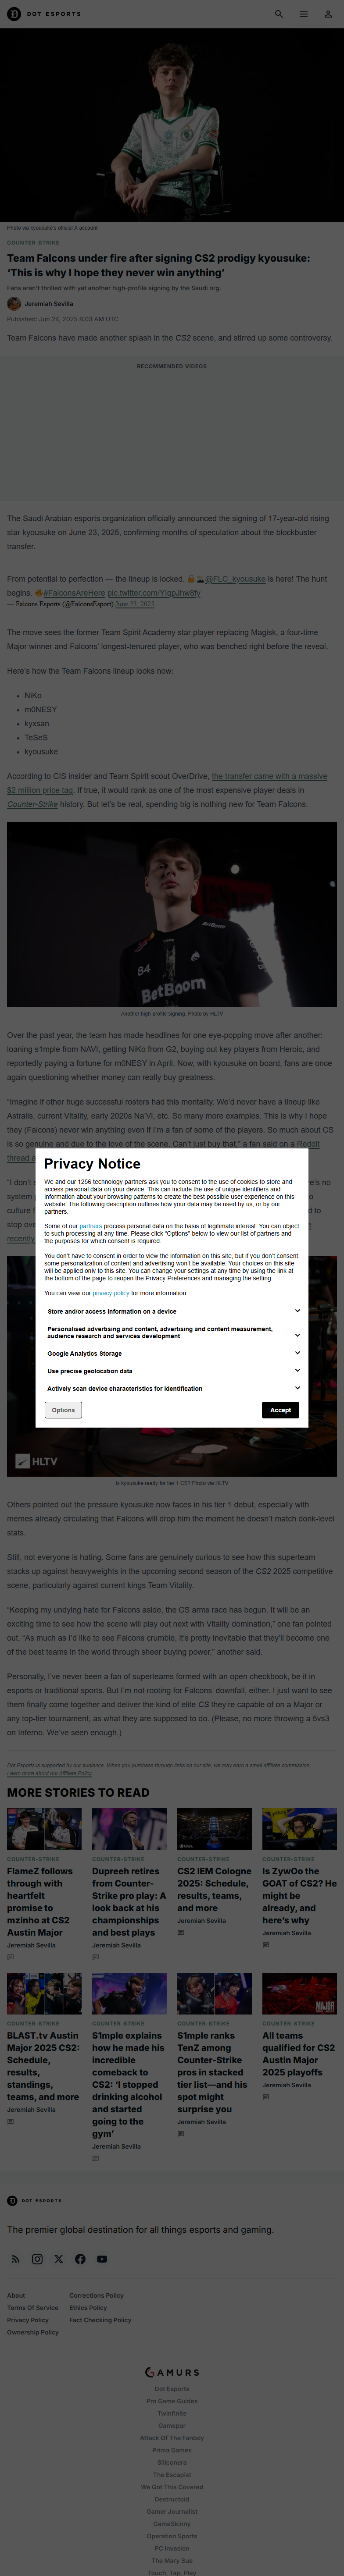Click the user account icon

pos(327,14)
